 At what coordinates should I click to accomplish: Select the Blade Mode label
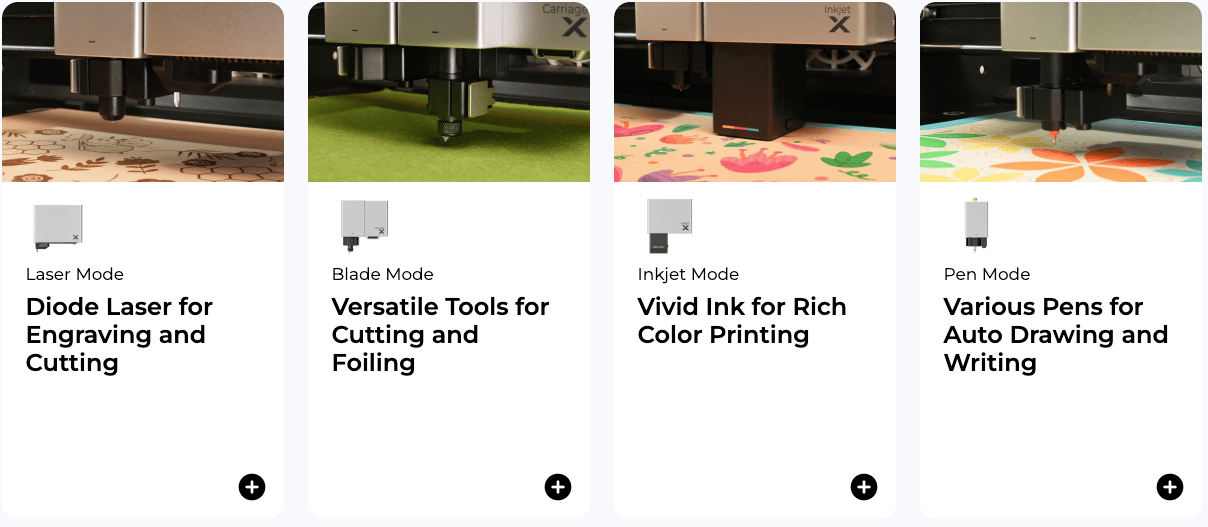383,274
